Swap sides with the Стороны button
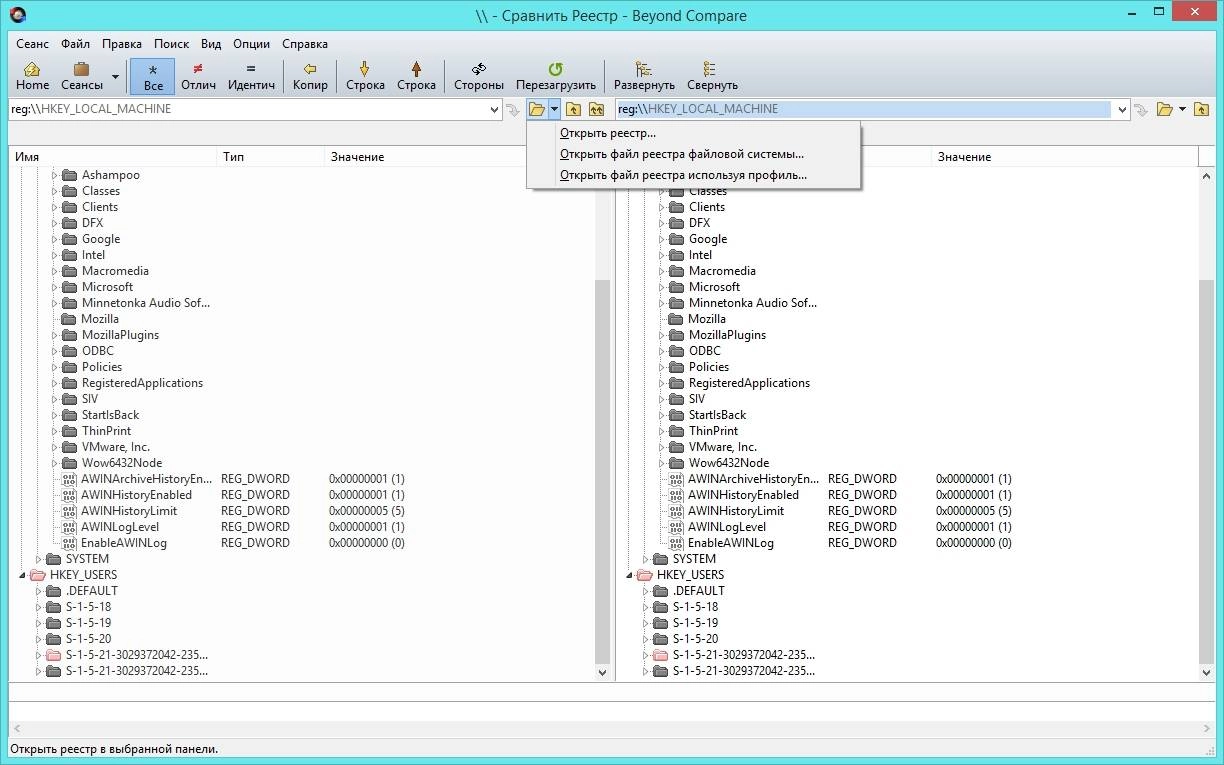 [x=478, y=76]
